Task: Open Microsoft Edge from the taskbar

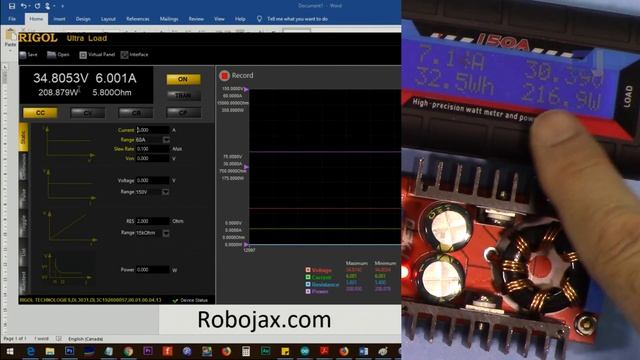Action: tap(31, 351)
